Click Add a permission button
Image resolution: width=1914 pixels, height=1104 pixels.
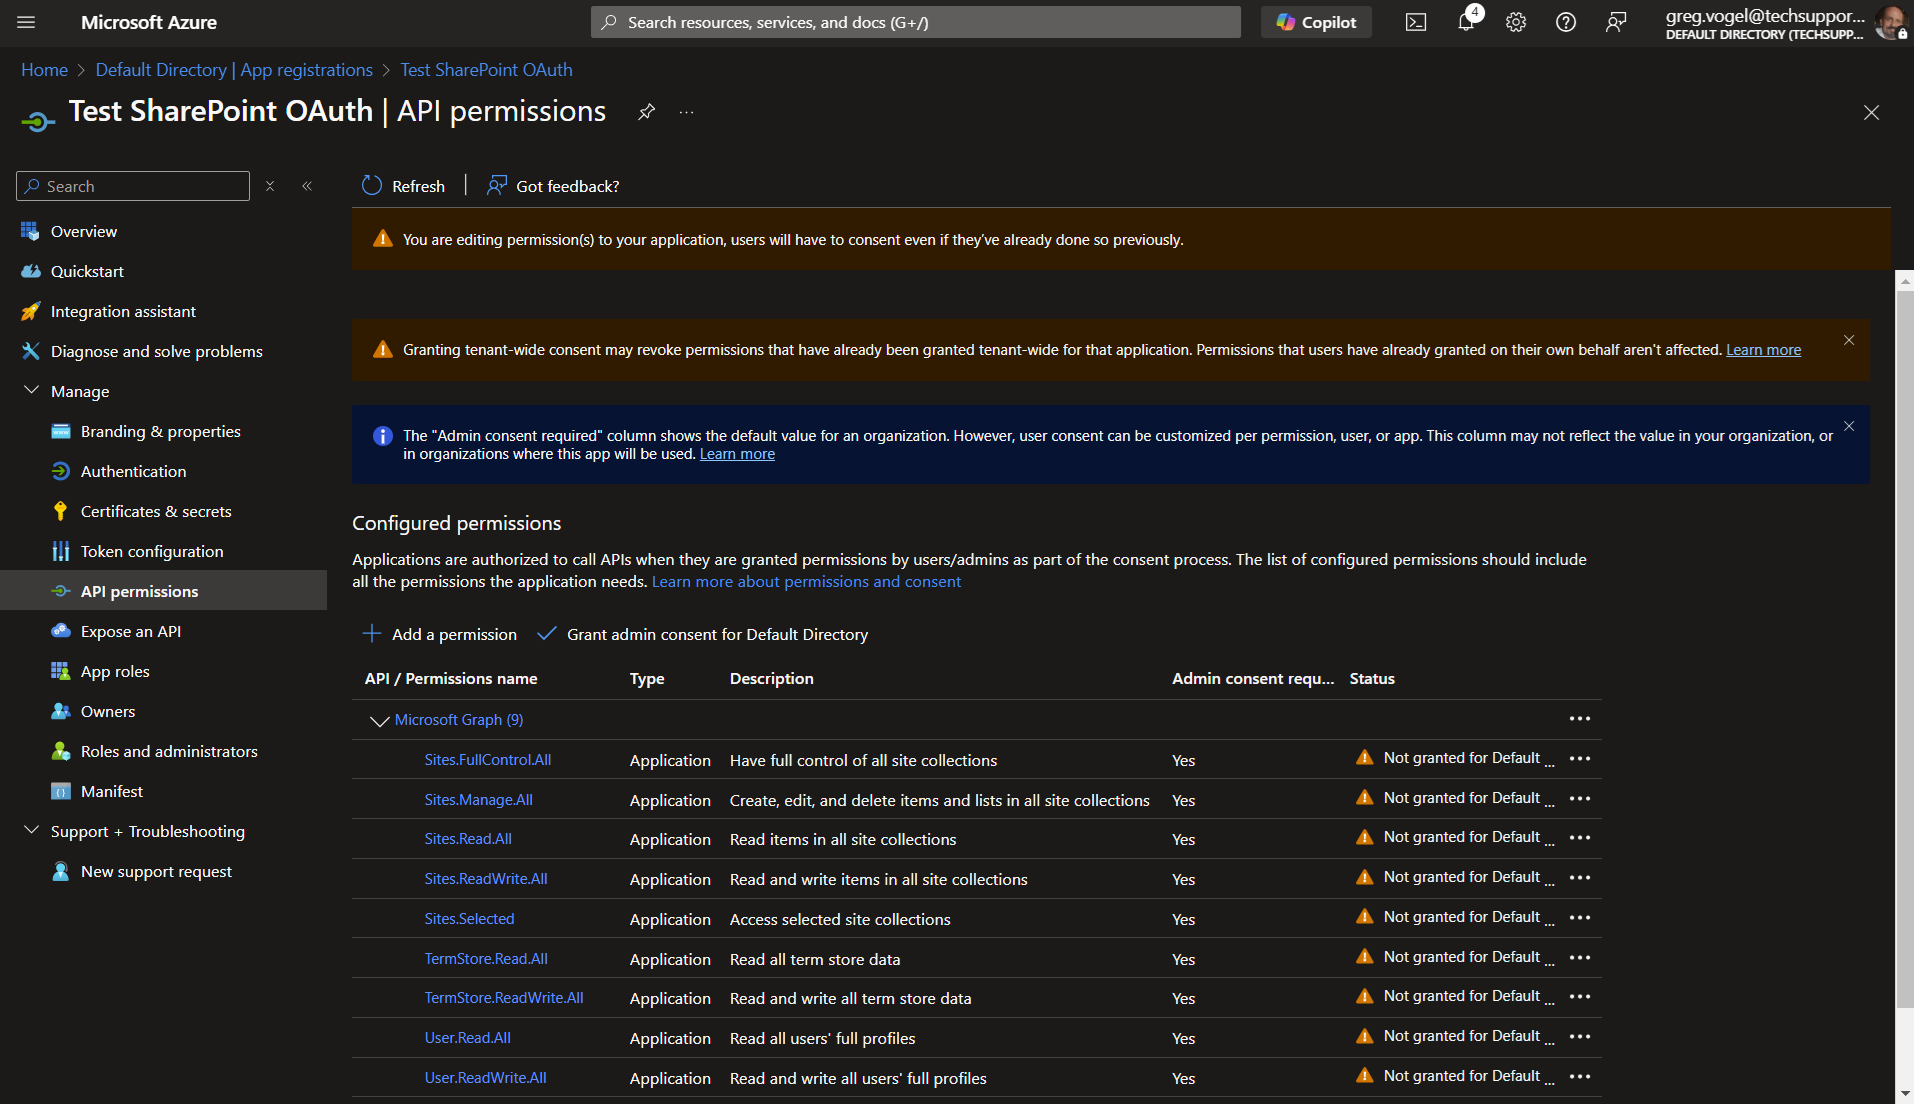tap(440, 634)
